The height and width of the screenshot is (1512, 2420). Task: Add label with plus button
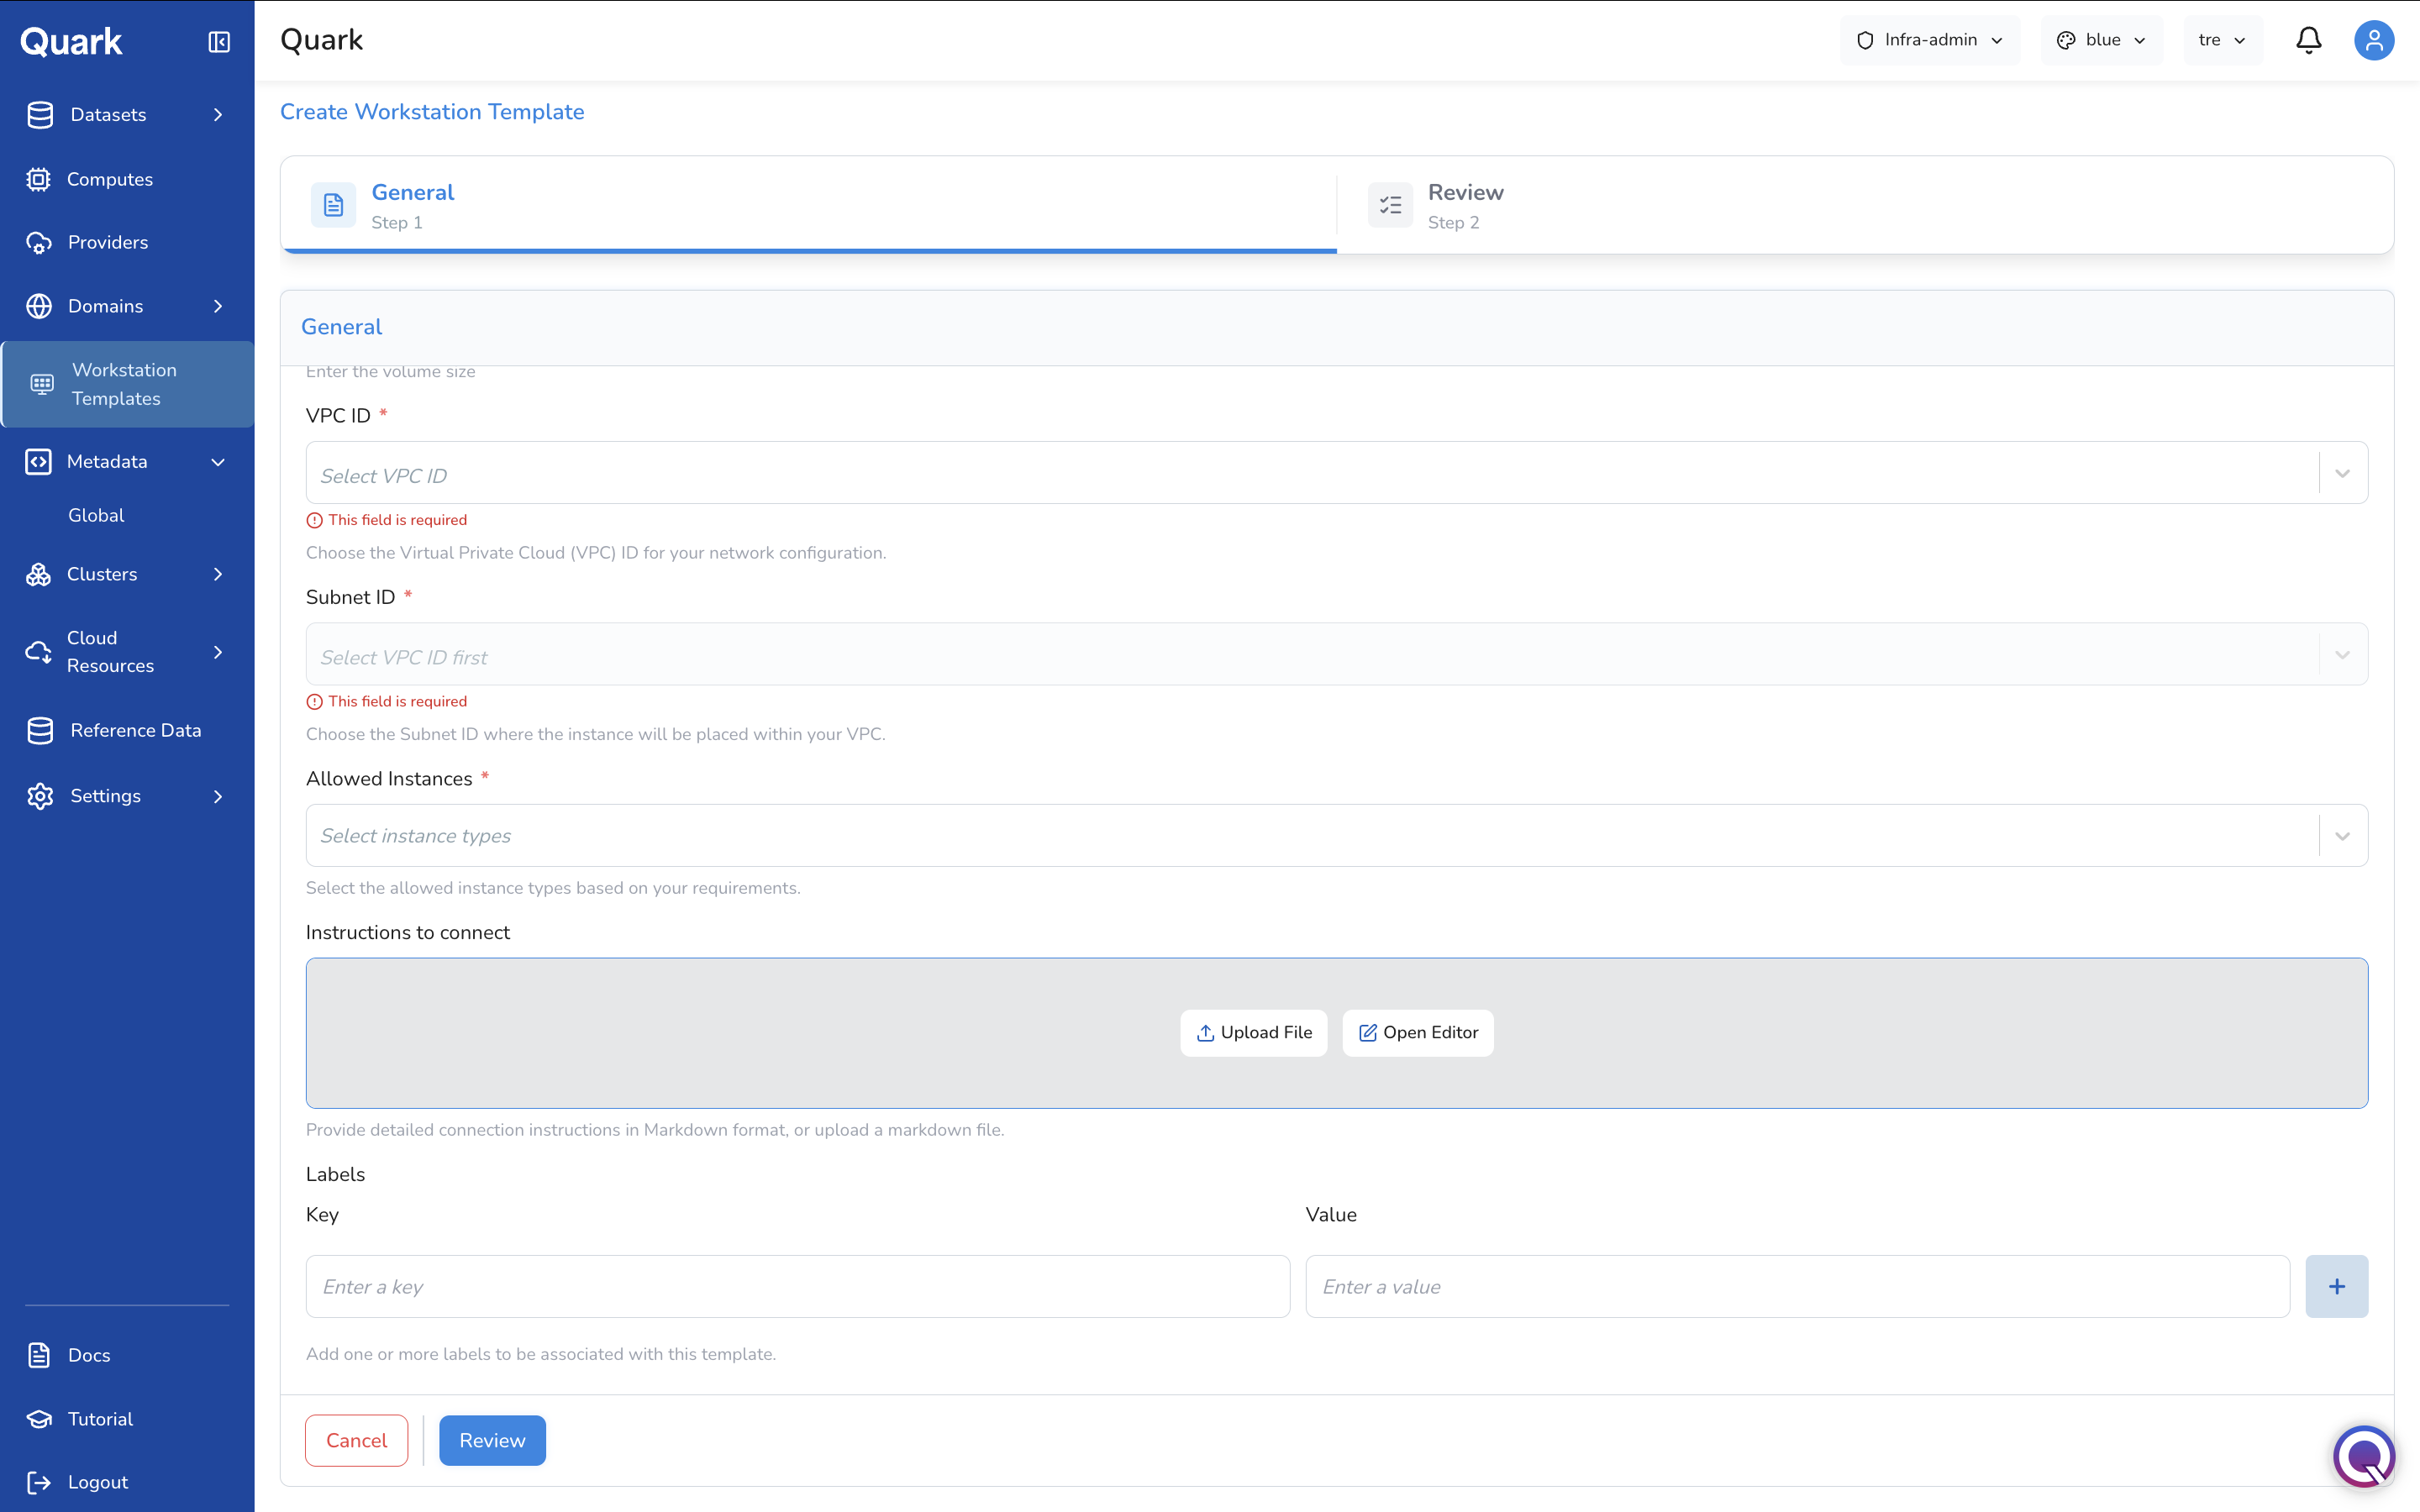pos(2337,1286)
